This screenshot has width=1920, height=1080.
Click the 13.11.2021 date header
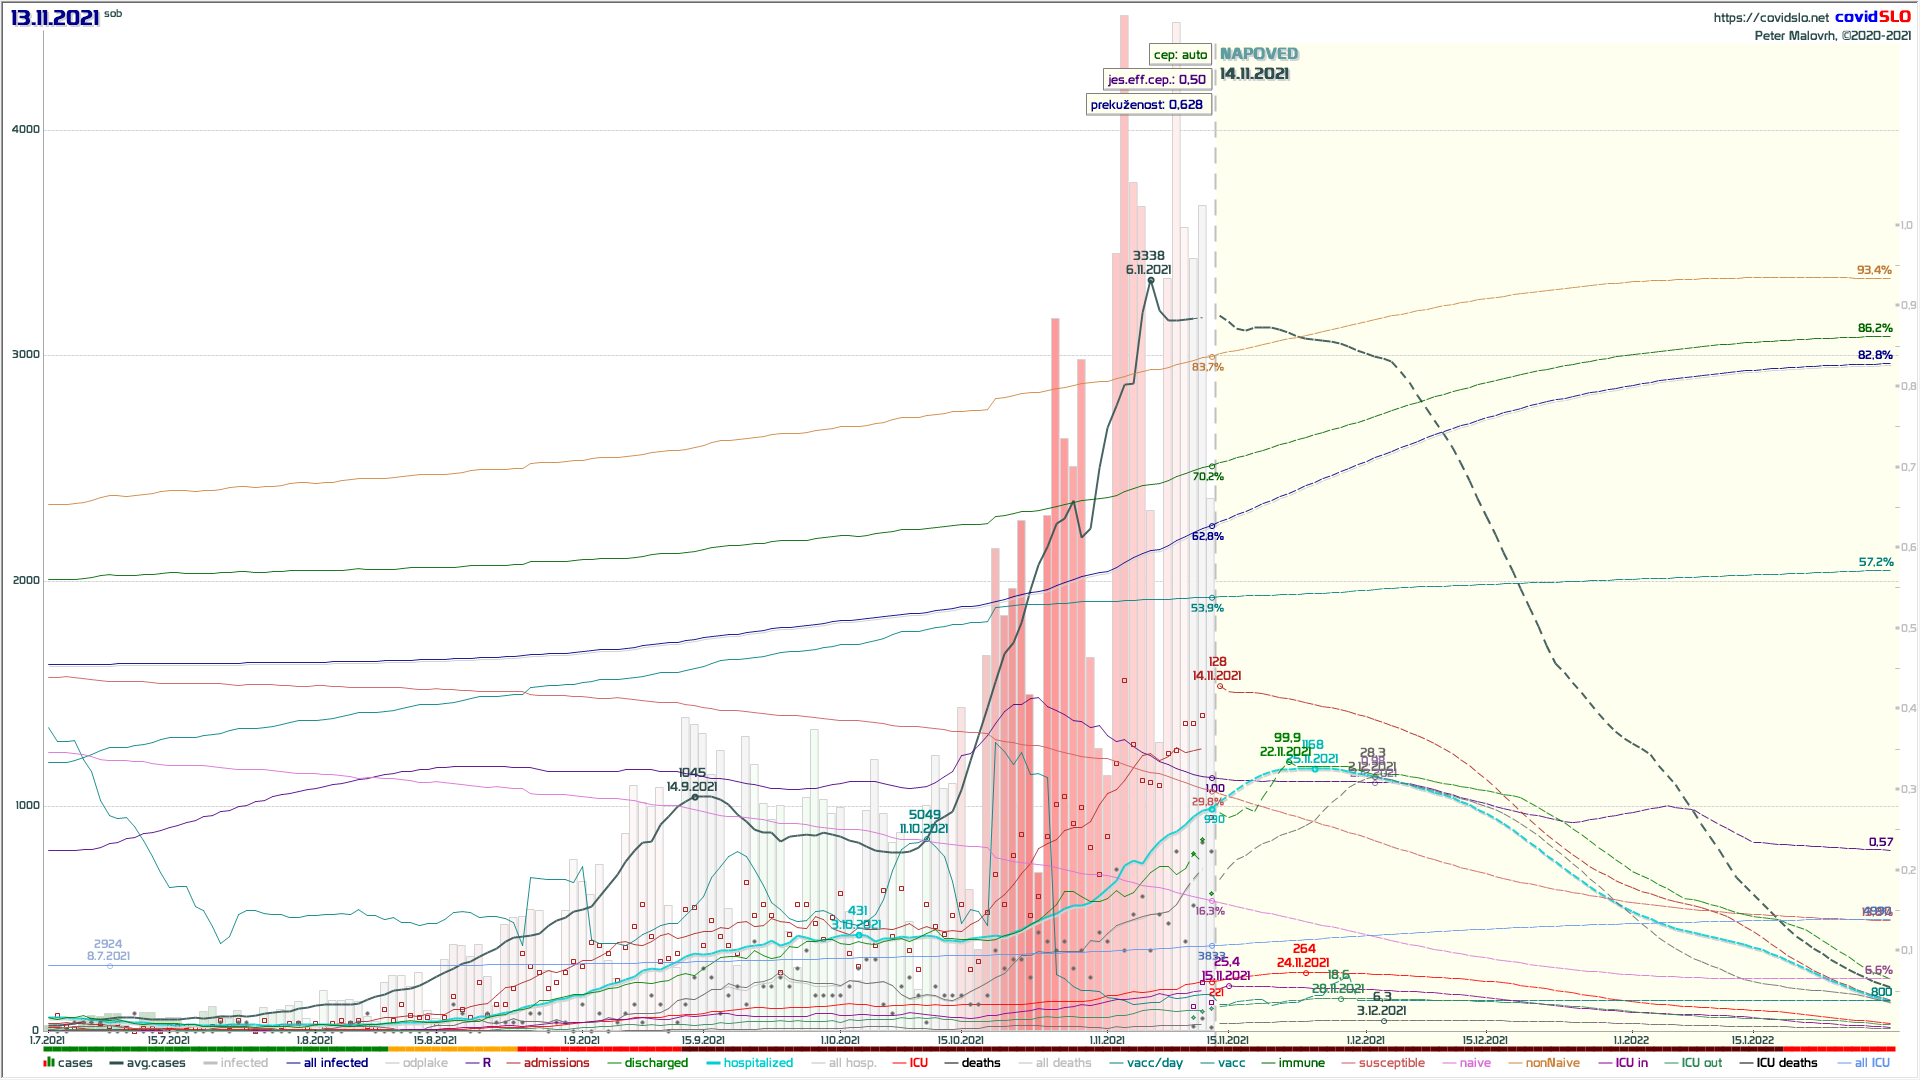56,18
